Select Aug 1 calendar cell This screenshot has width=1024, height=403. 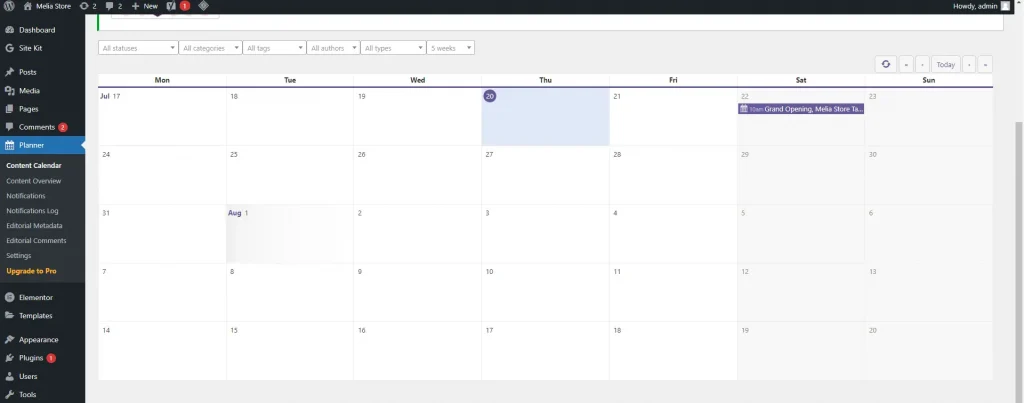point(290,234)
